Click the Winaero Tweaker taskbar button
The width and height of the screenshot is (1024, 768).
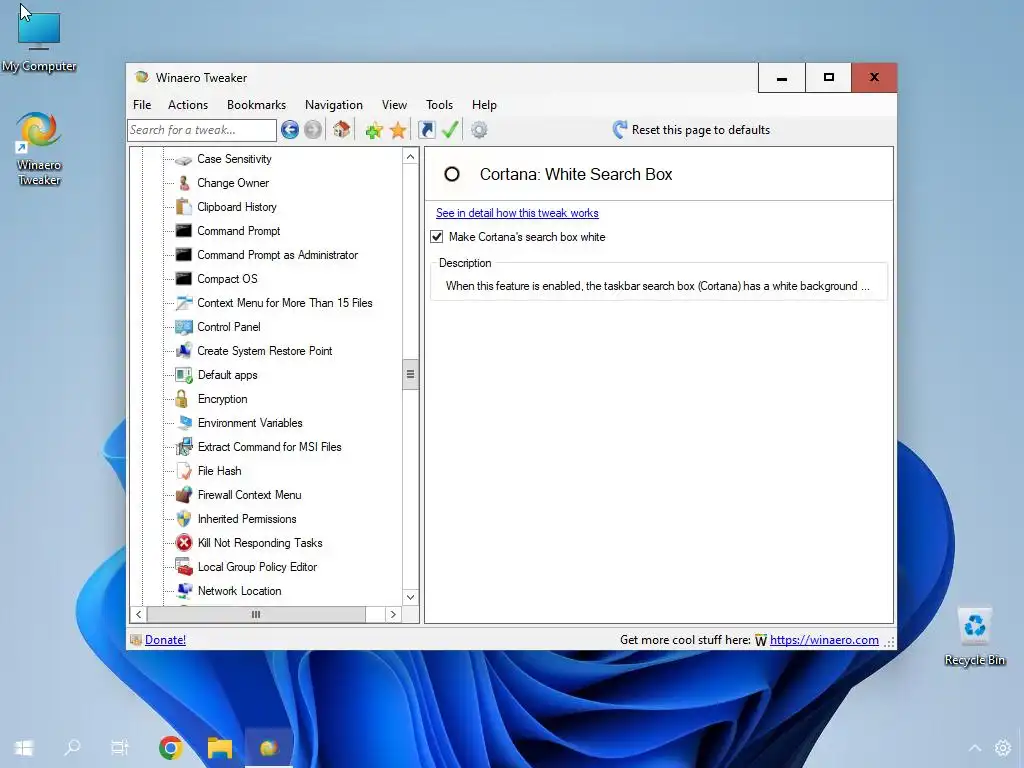pos(269,748)
